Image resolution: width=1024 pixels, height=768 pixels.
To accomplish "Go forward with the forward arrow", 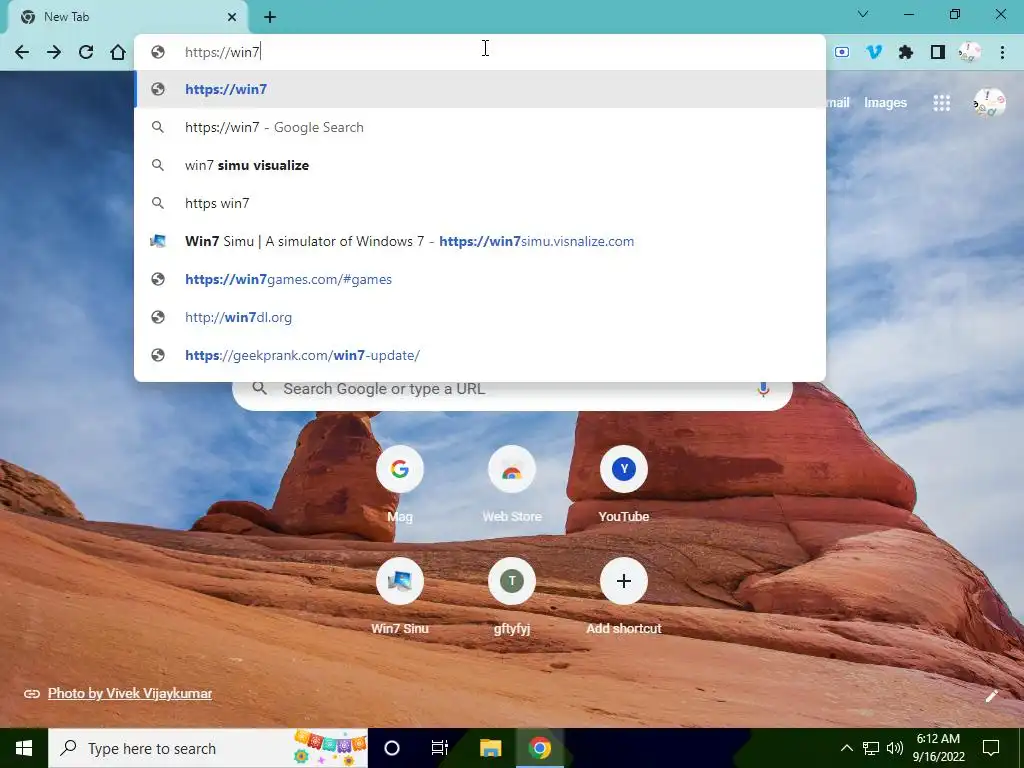I will (54, 52).
